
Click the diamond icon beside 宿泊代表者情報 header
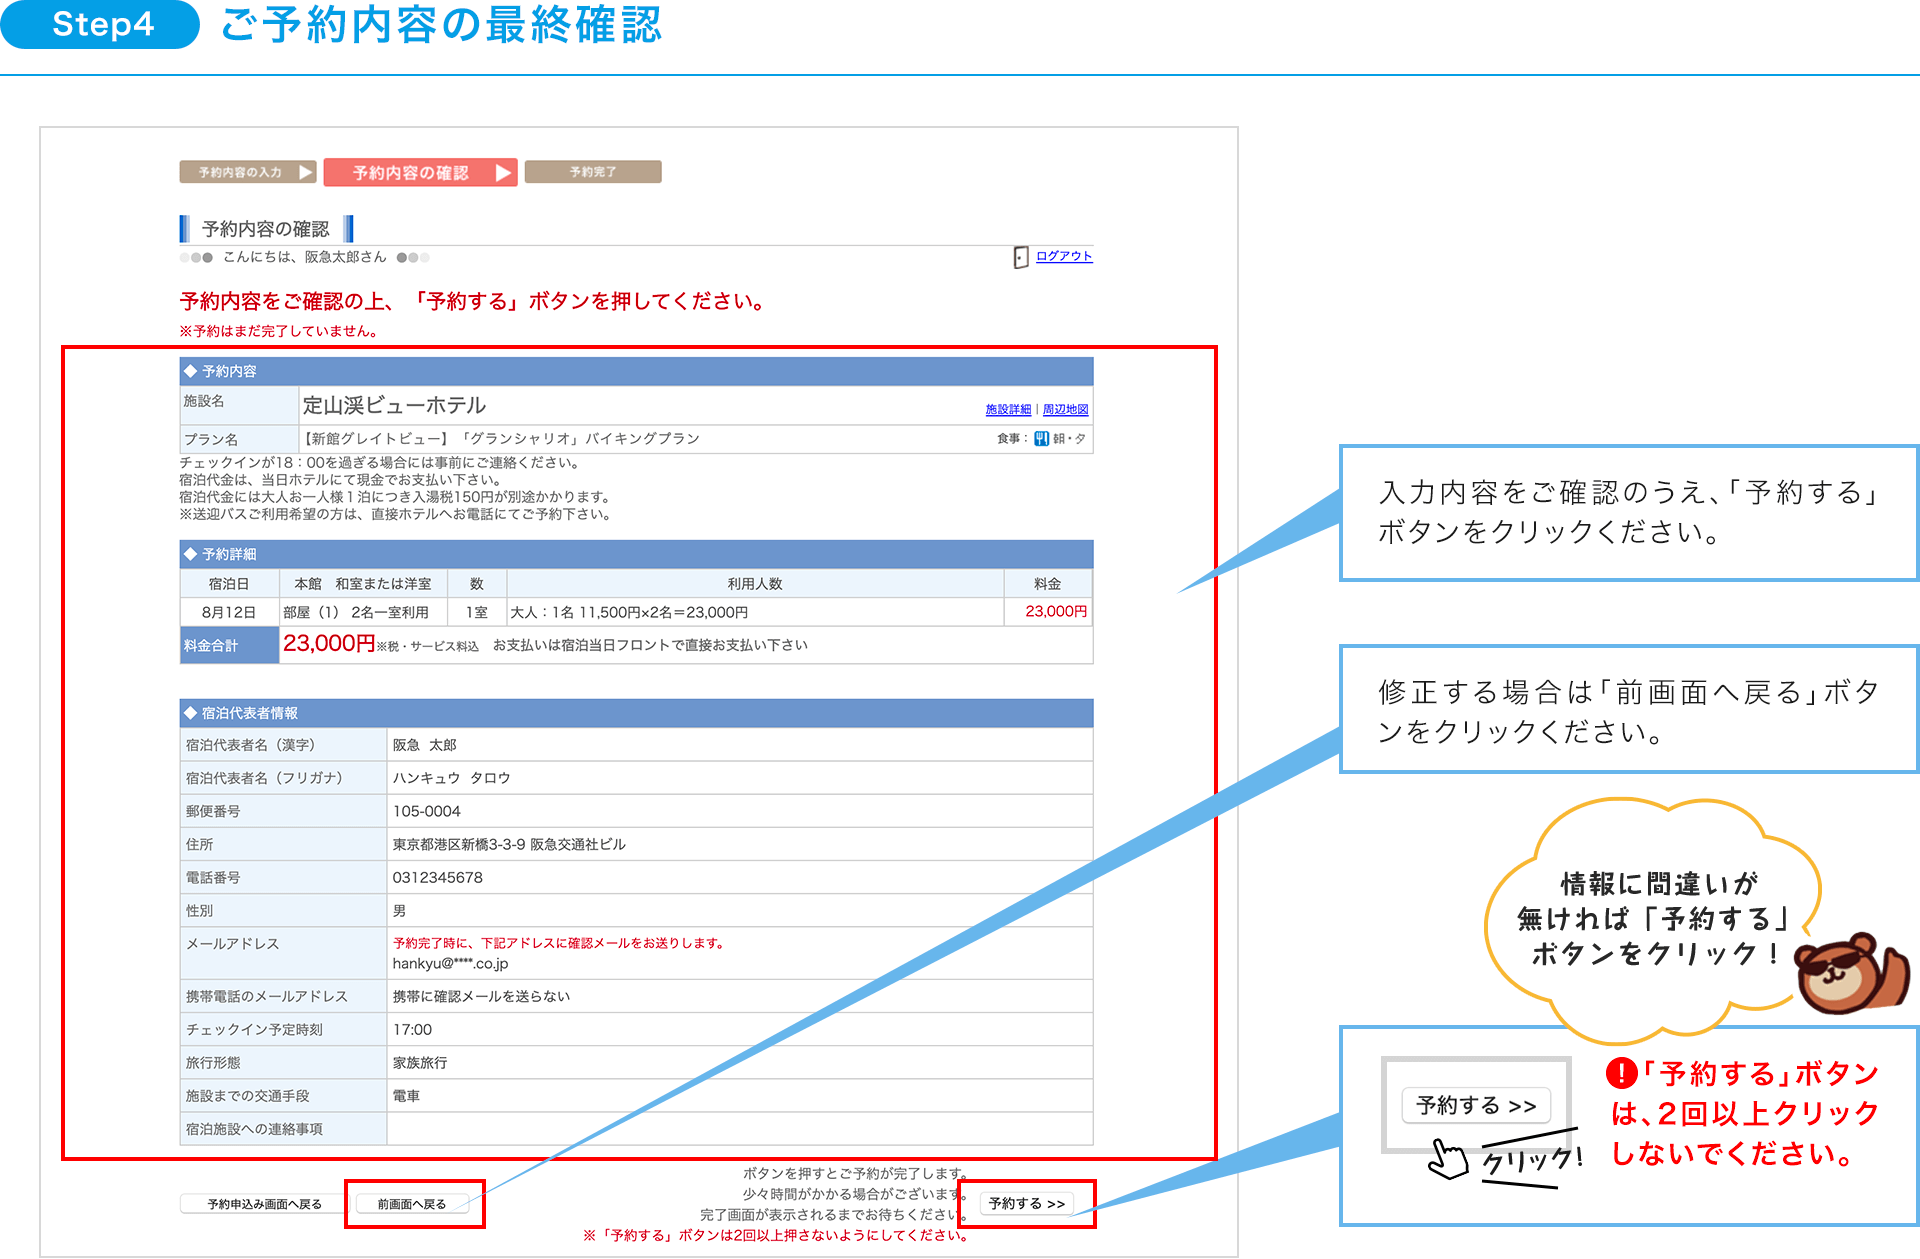click(x=190, y=712)
